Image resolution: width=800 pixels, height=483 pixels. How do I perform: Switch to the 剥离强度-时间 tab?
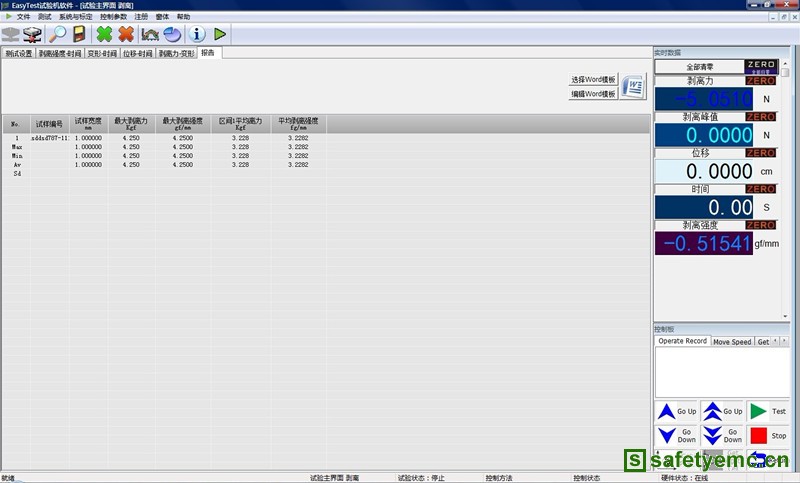coord(60,54)
